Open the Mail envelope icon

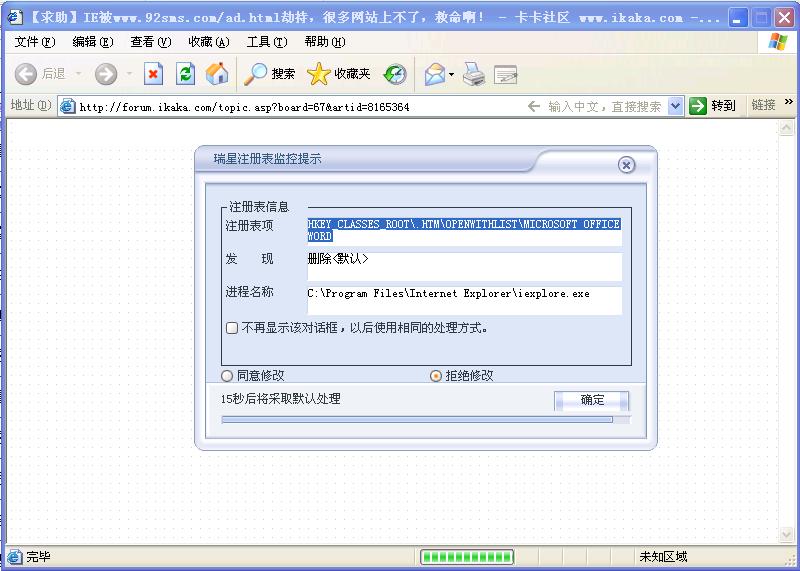tap(435, 75)
